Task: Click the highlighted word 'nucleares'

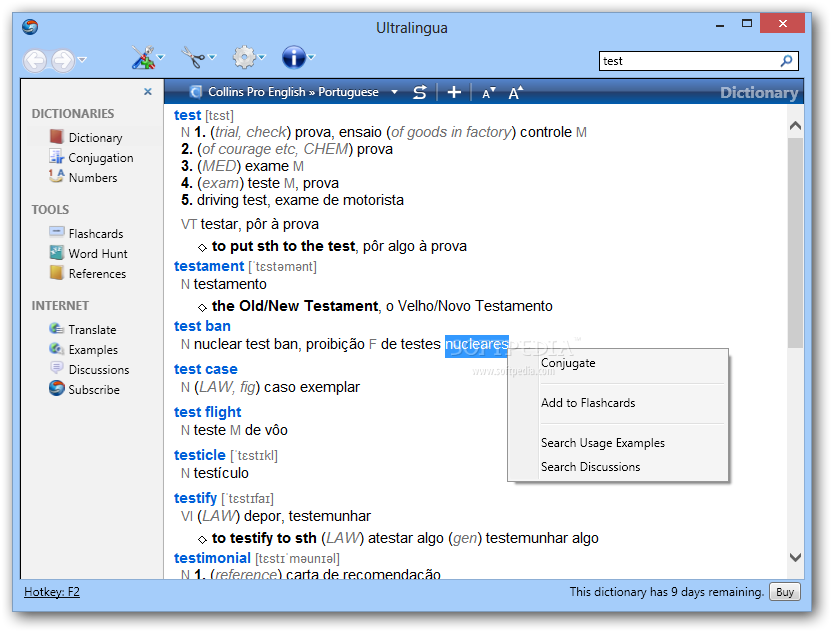Action: [476, 344]
